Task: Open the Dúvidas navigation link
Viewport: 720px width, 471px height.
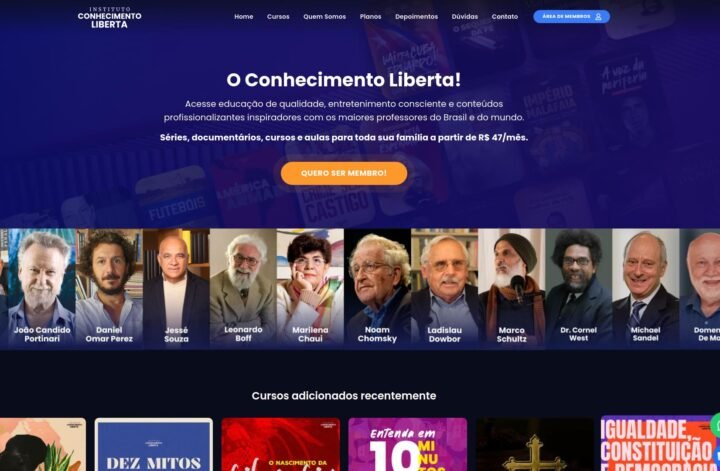Action: coord(464,17)
